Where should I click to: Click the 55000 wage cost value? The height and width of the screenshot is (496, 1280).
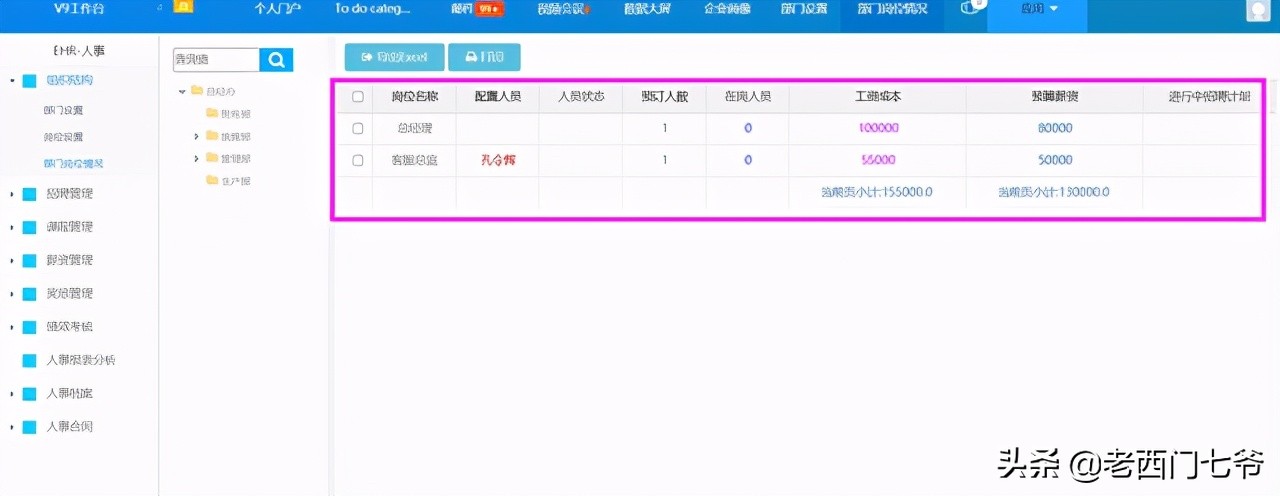[878, 160]
